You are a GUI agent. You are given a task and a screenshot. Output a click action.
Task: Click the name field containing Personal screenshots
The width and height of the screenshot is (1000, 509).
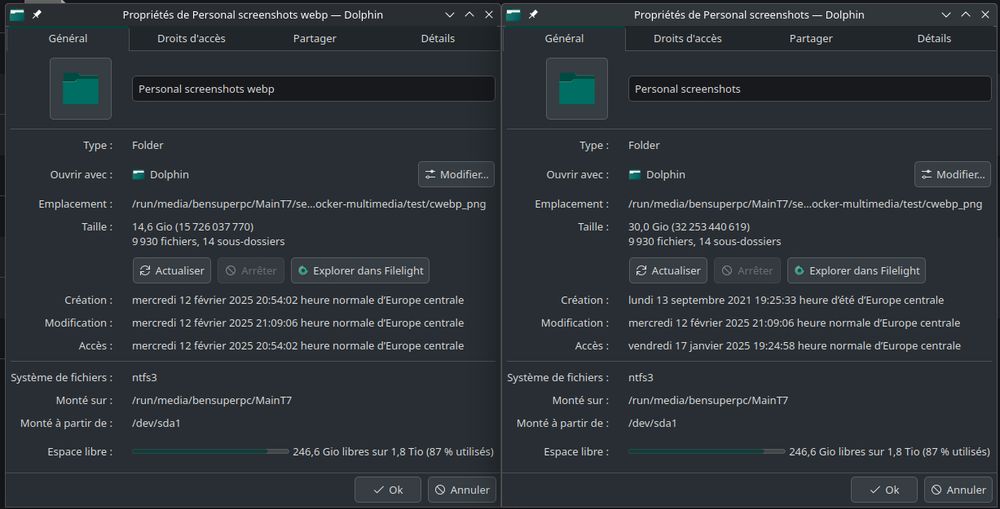tap(809, 89)
